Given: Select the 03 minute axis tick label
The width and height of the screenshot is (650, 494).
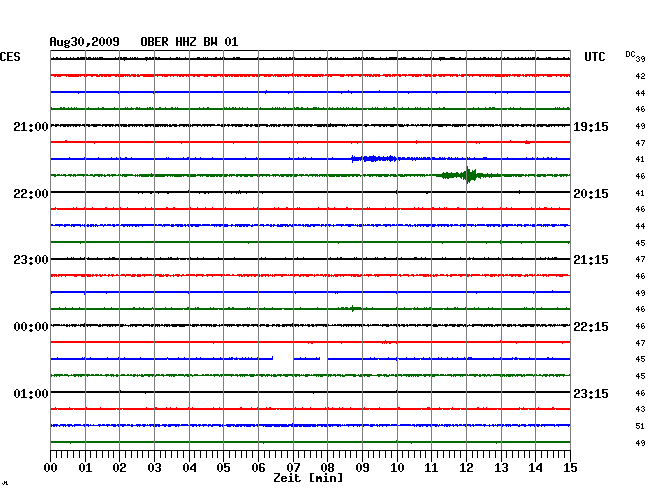Looking at the screenshot, I should click(x=155, y=468).
